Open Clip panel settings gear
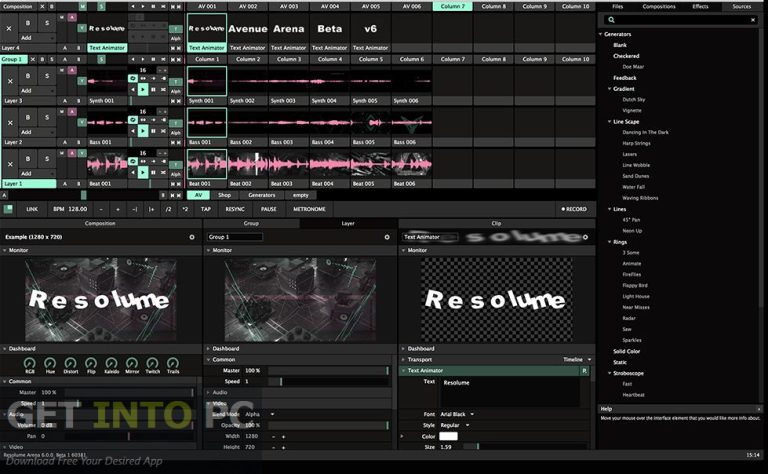The height and width of the screenshot is (474, 768). [585, 237]
